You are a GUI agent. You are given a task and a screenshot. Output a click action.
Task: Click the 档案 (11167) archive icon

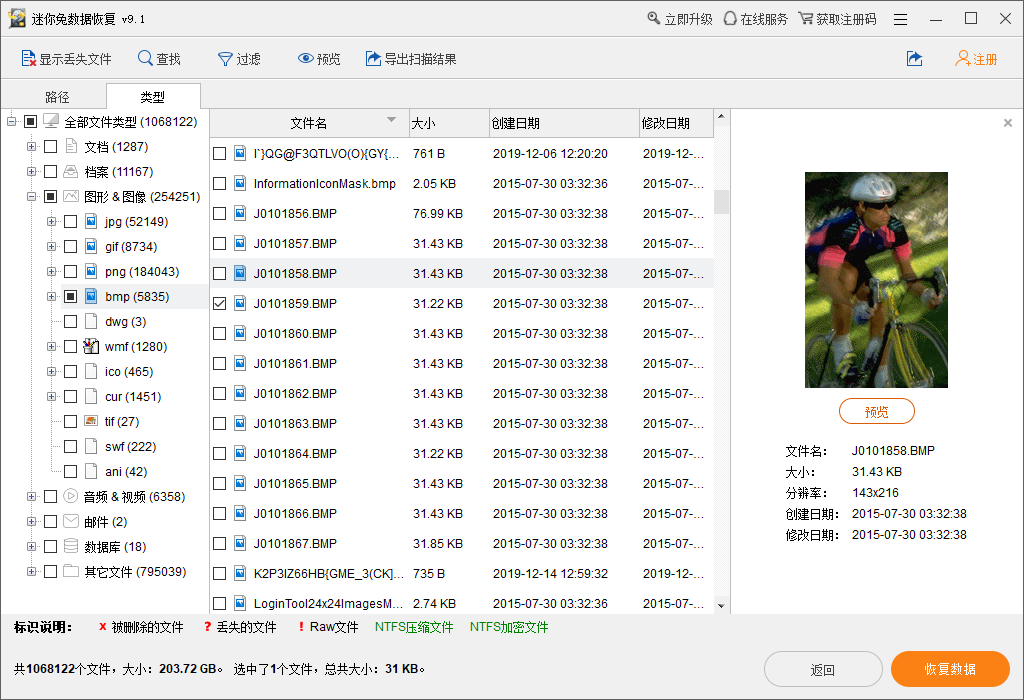[71, 171]
